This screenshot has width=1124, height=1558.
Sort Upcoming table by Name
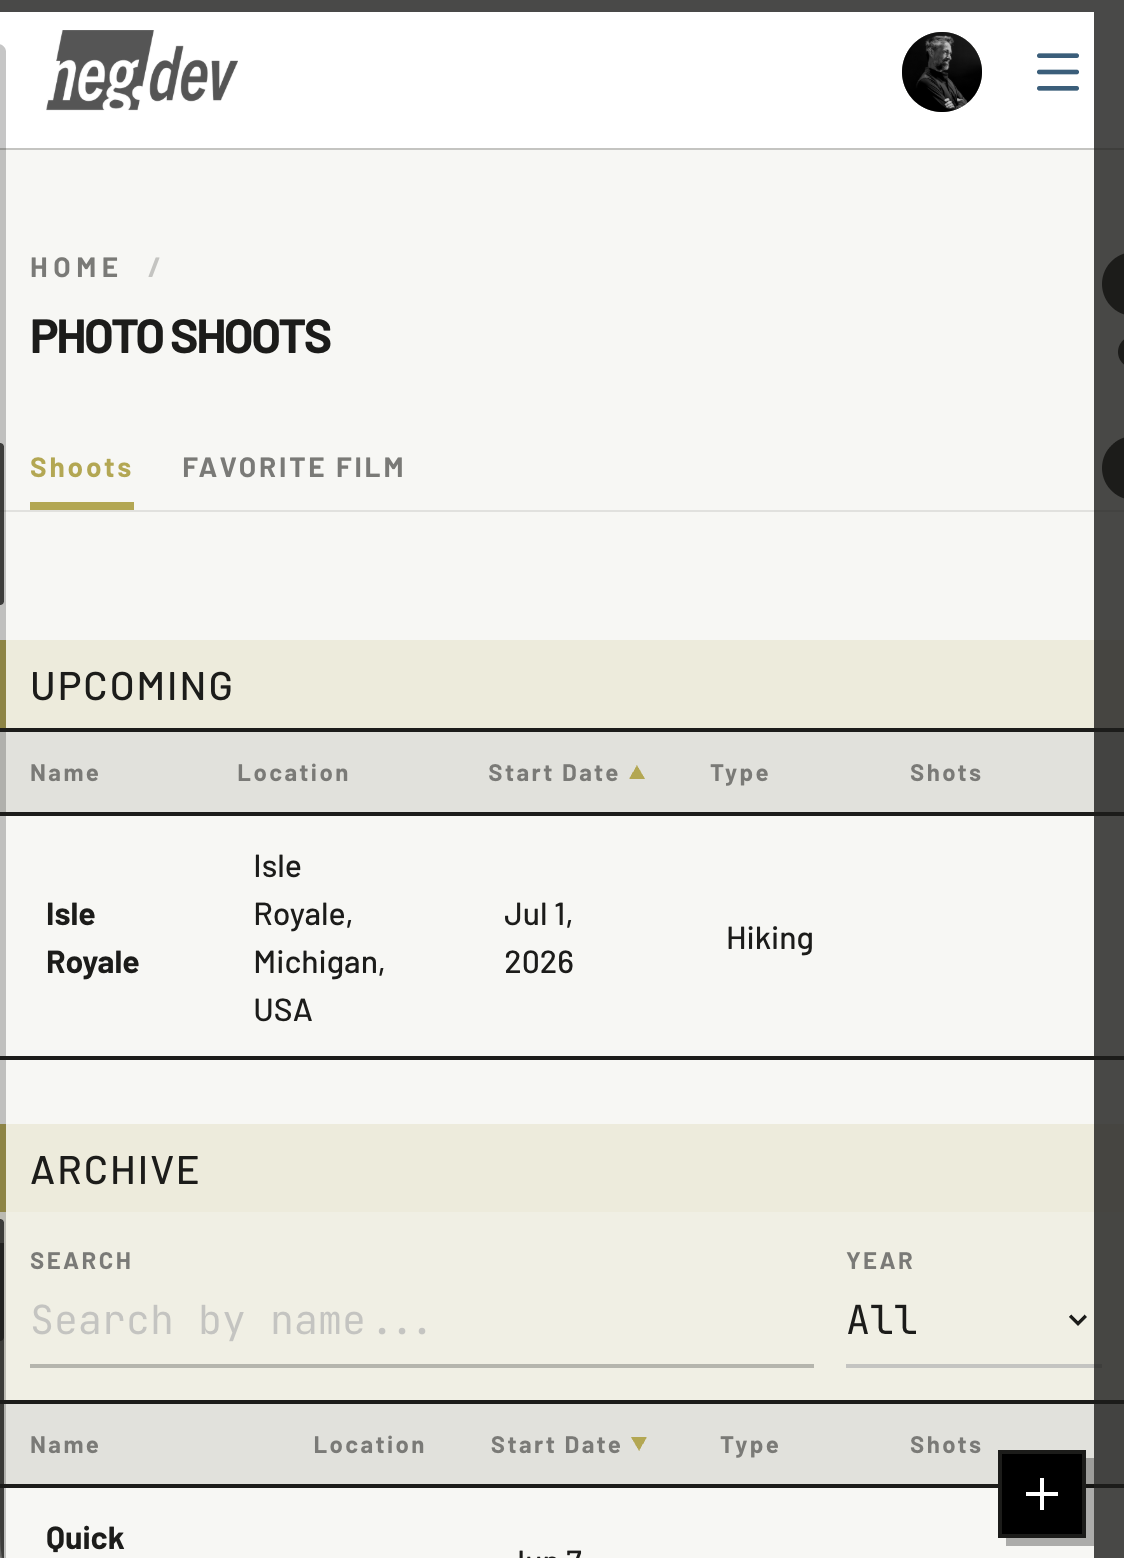tap(65, 773)
